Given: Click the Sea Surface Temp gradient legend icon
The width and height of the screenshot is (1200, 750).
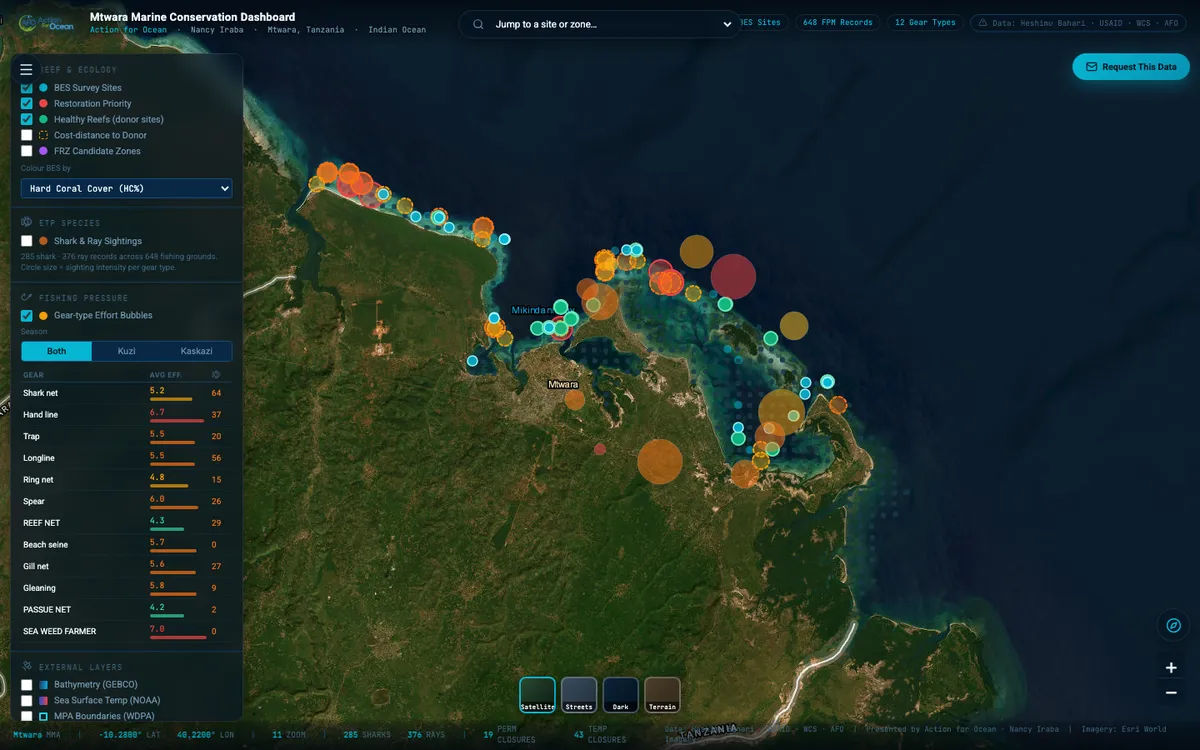Looking at the screenshot, I should [x=43, y=701].
